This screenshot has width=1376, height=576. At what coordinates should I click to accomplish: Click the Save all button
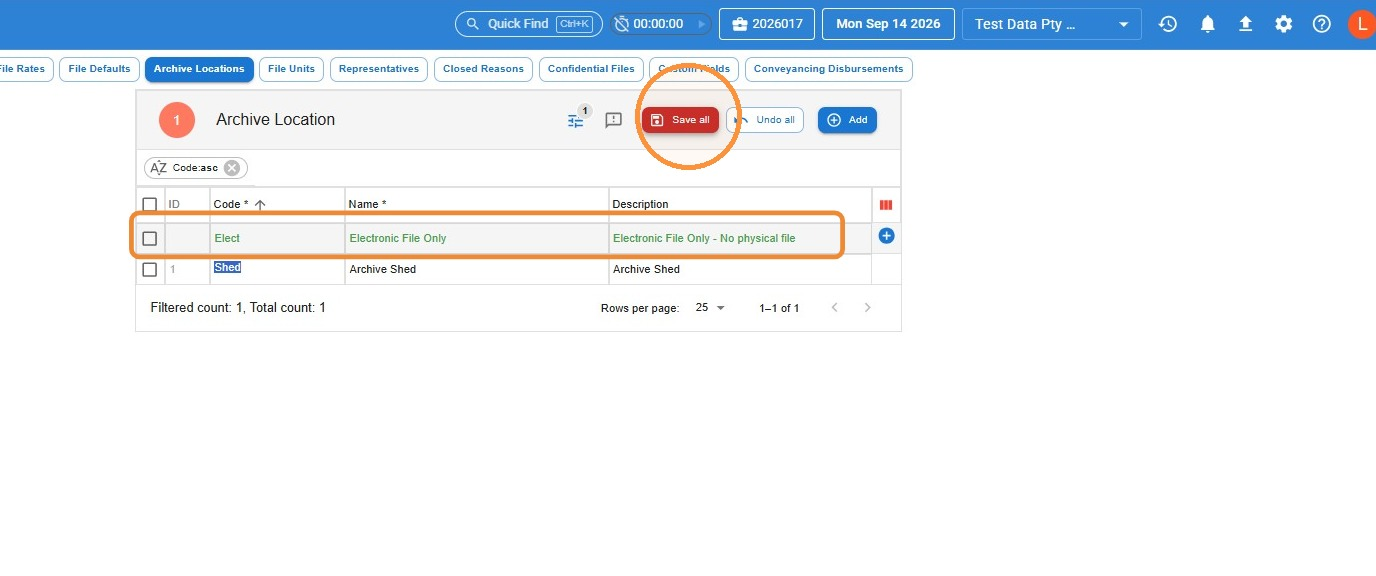[x=680, y=120]
